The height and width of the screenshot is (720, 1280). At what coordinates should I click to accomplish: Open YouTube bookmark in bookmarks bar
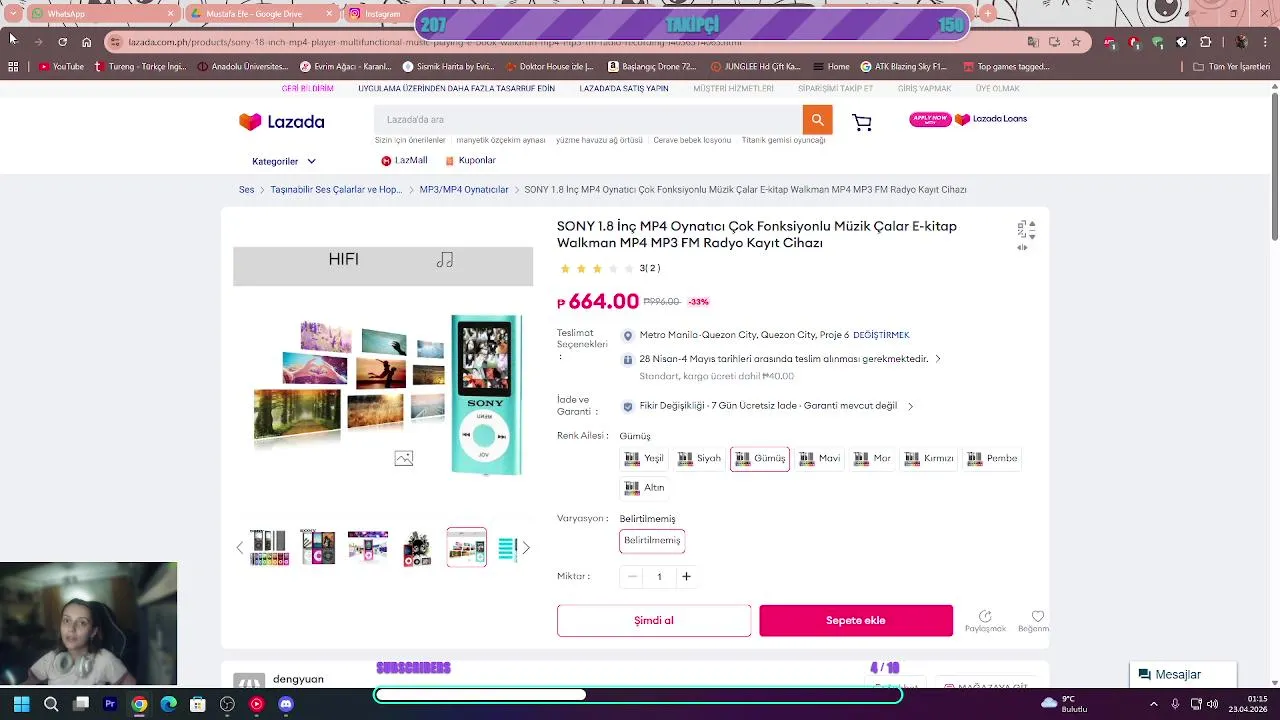click(61, 67)
